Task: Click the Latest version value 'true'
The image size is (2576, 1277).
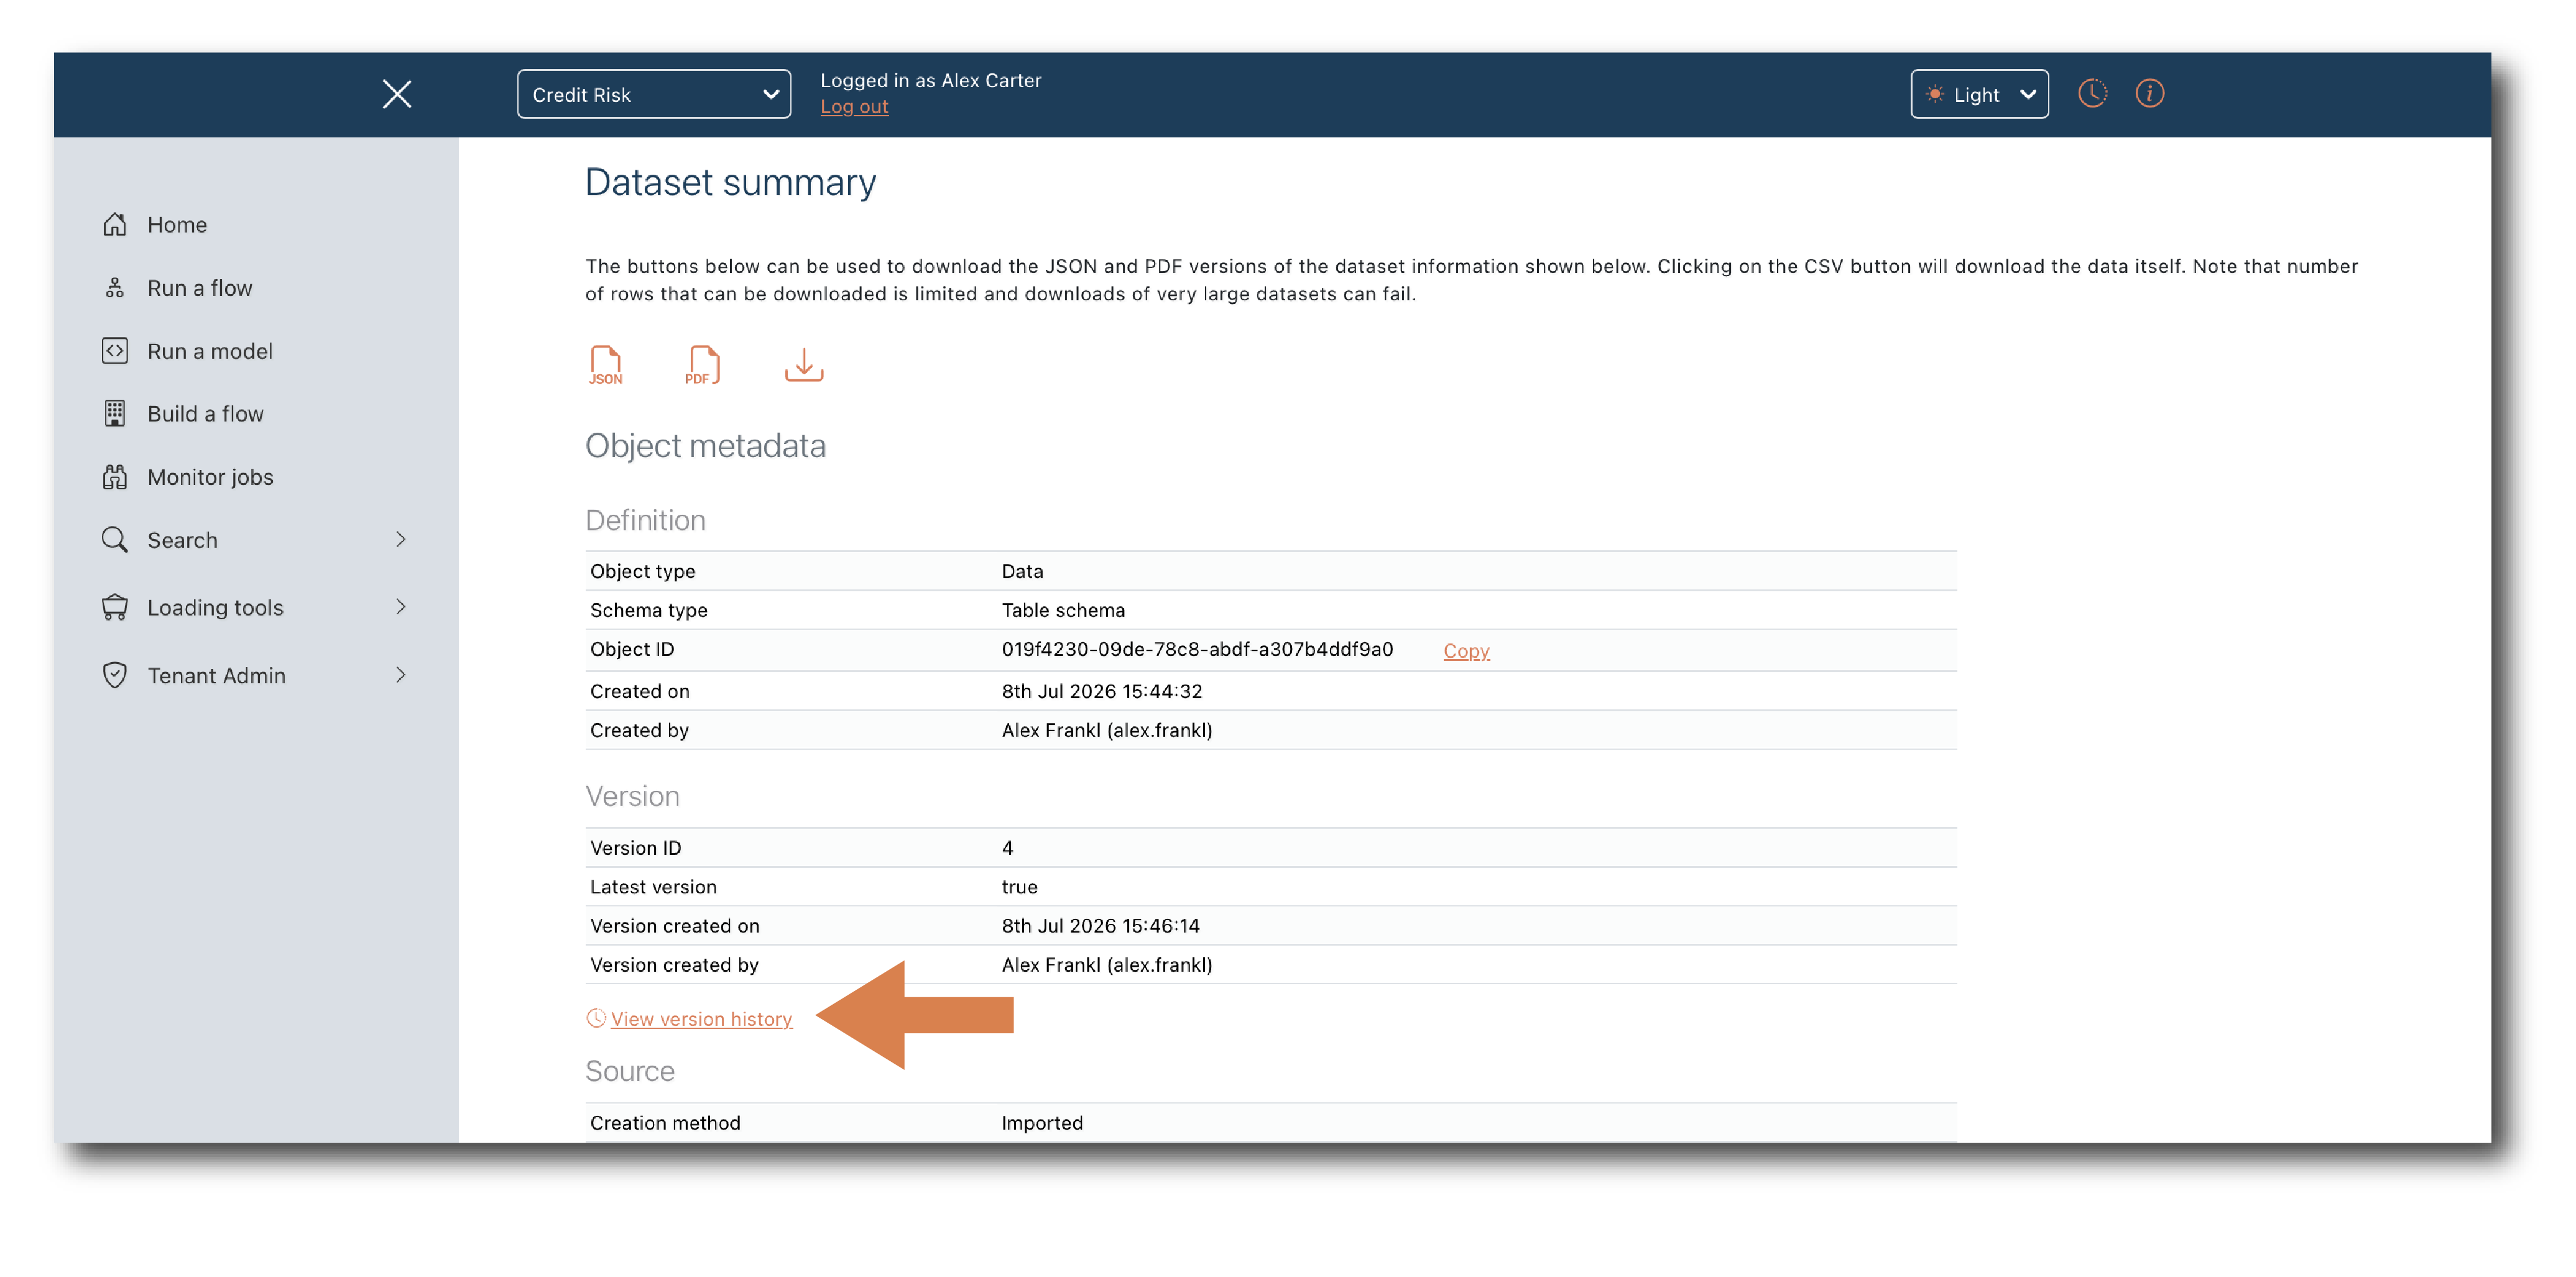Action: click(x=1019, y=886)
